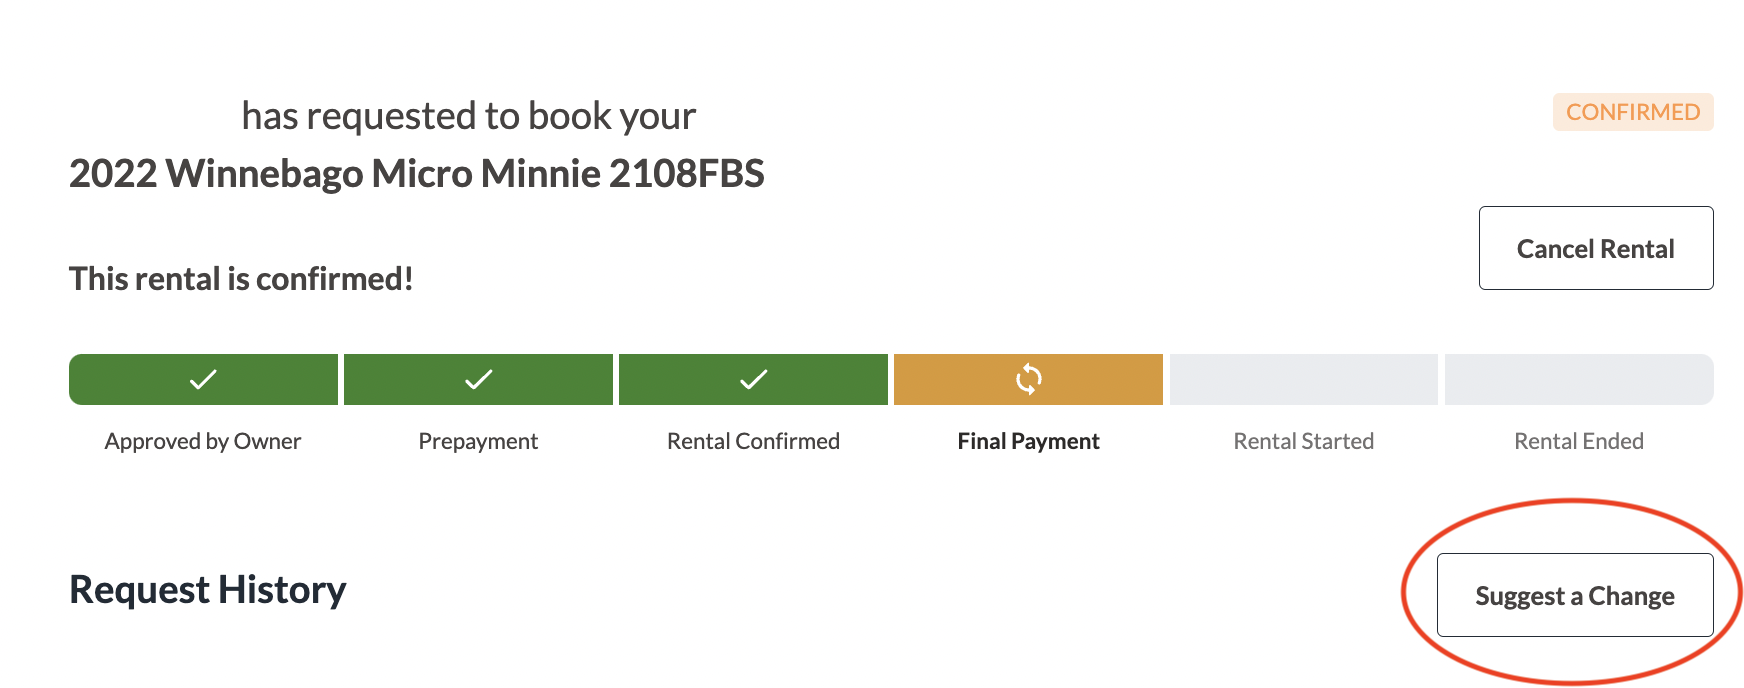Click the checkmark in Approved by Owner step
Screen dimensions: 1744x688
[203, 379]
